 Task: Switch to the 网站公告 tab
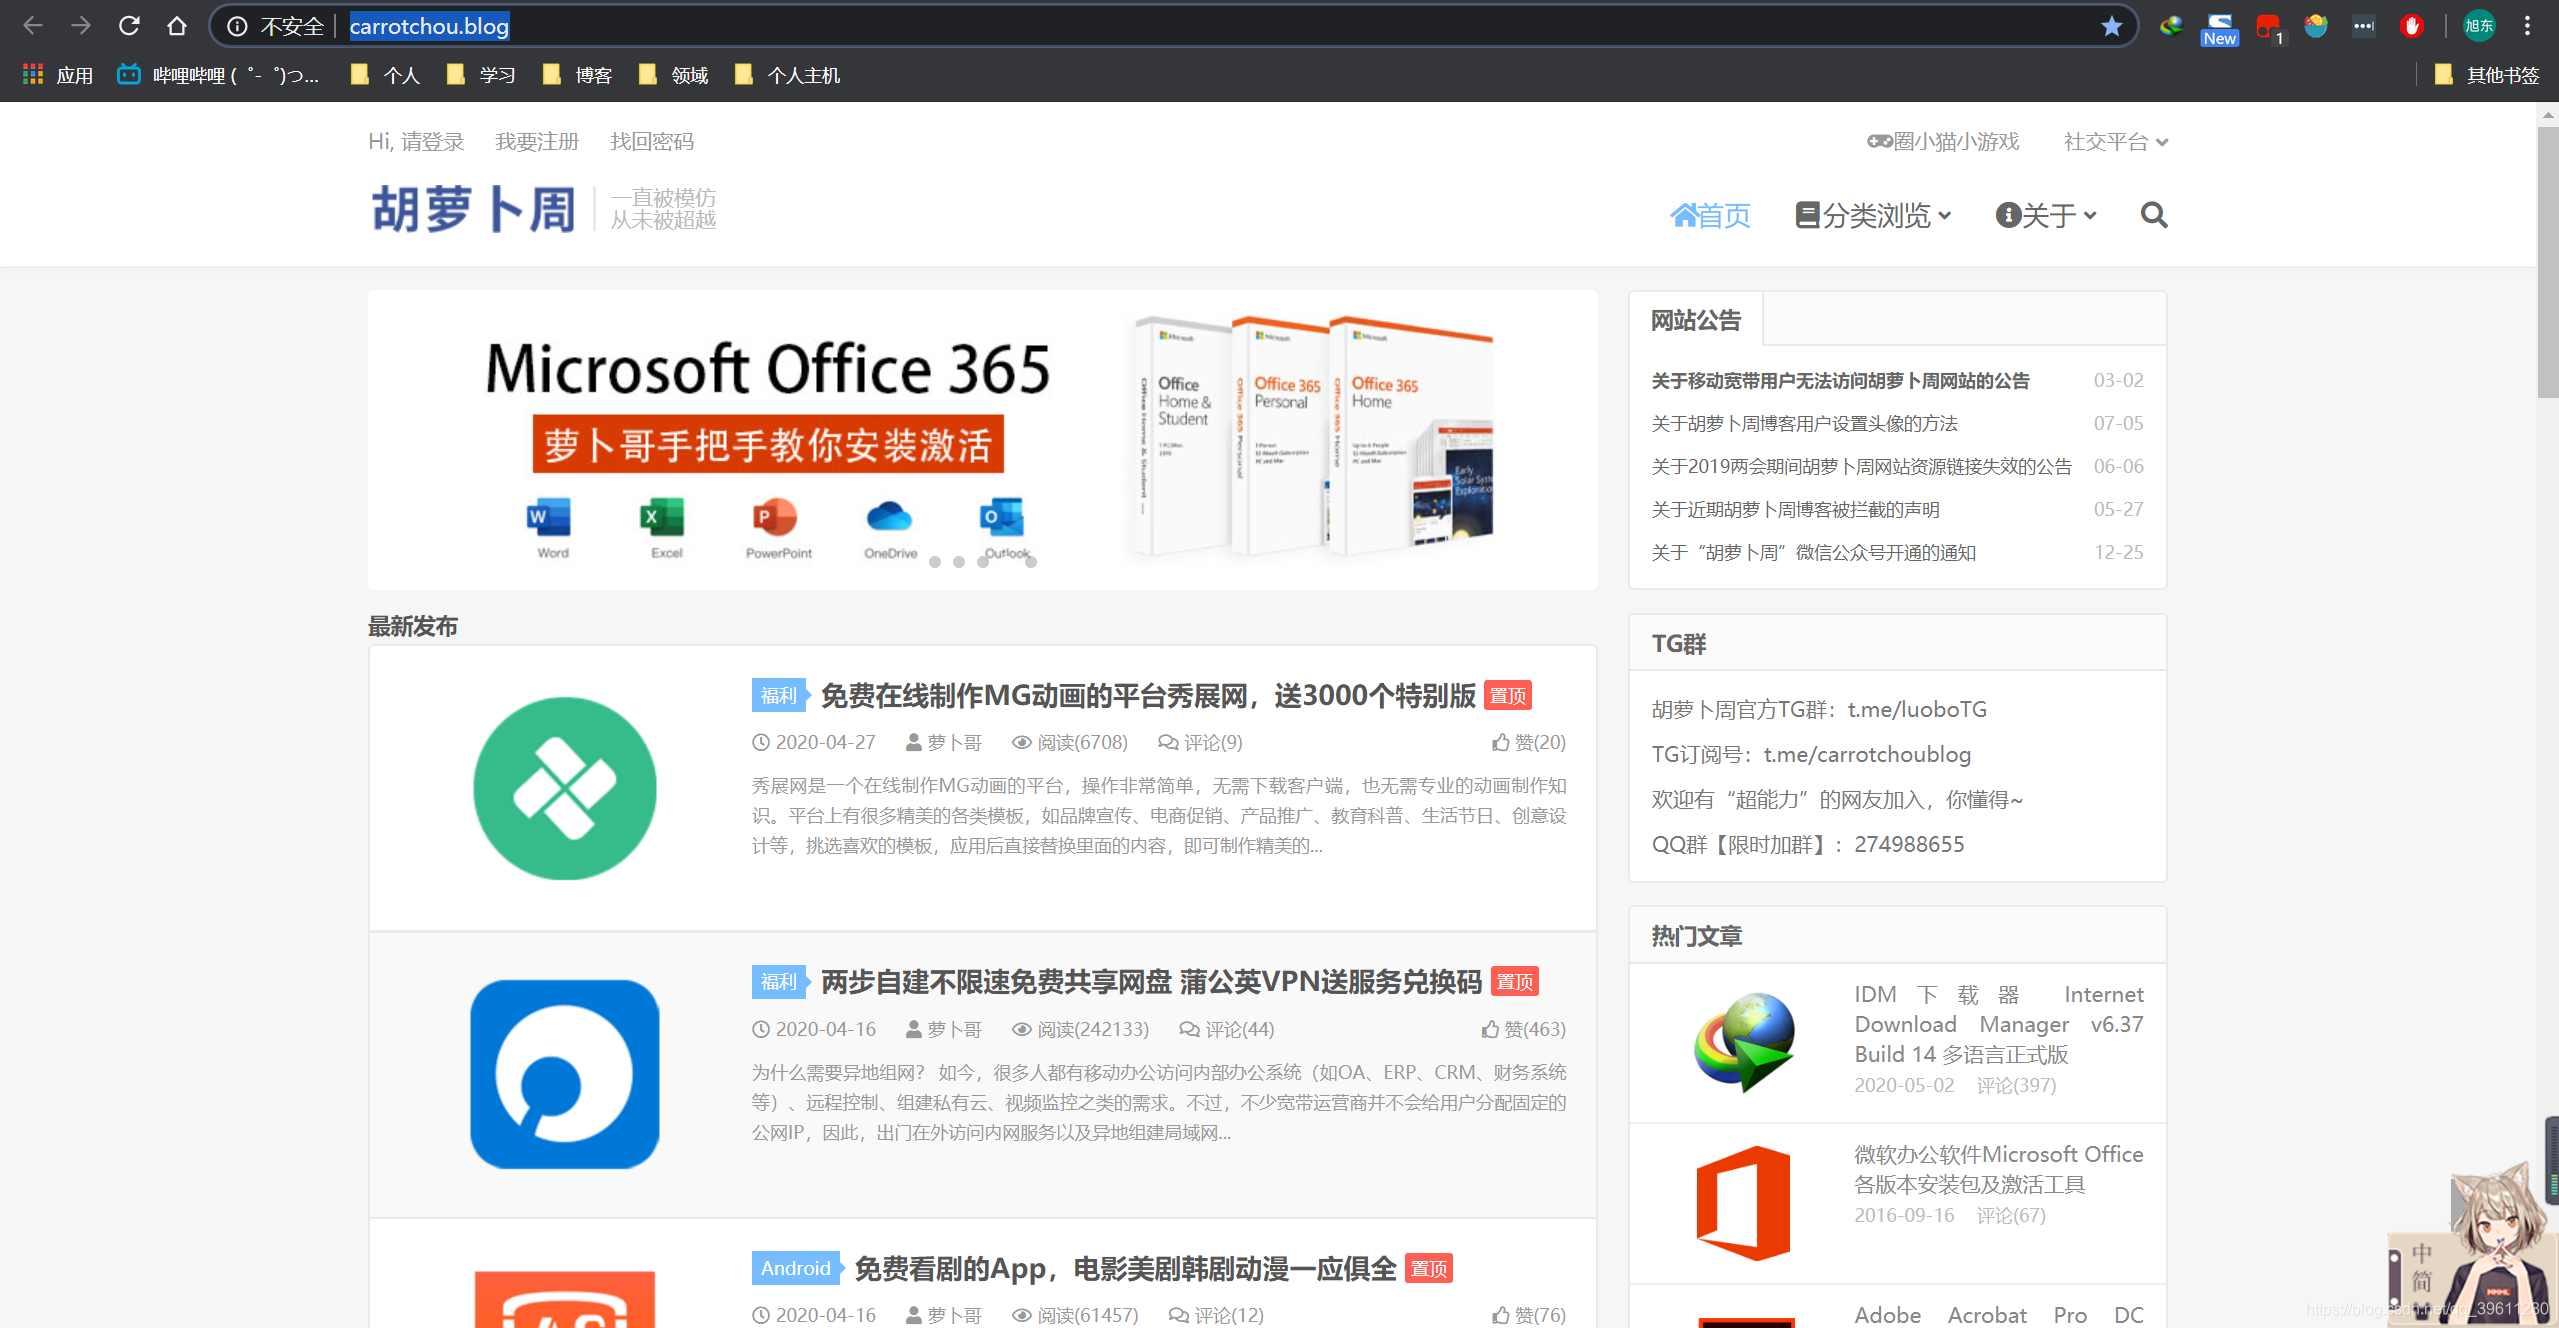[x=1696, y=319]
